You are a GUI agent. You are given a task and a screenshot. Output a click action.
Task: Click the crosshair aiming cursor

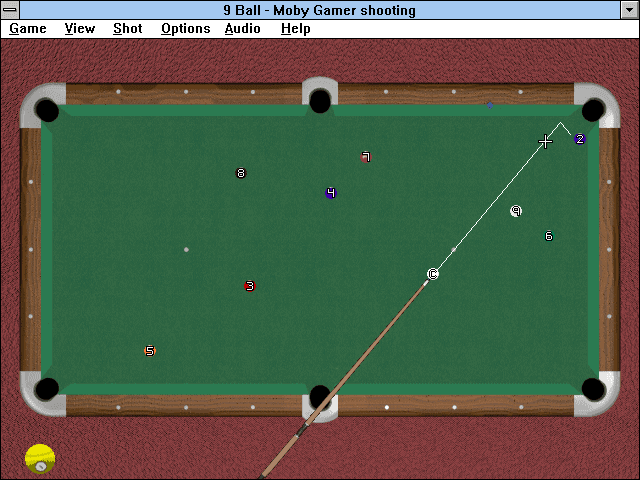(x=545, y=142)
